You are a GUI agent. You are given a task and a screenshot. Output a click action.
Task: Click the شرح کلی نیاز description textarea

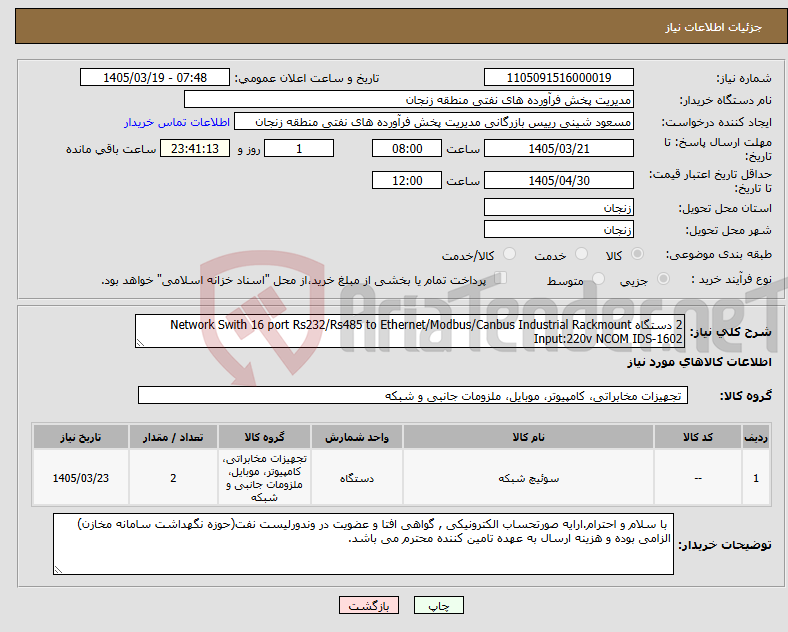(x=410, y=331)
